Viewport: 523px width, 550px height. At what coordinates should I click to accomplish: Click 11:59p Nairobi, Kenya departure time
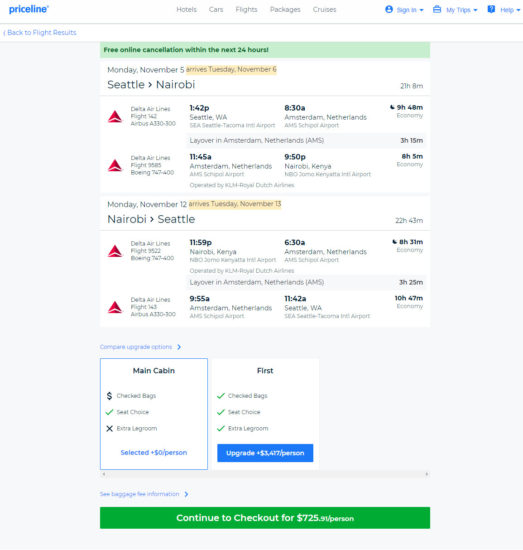201,242
